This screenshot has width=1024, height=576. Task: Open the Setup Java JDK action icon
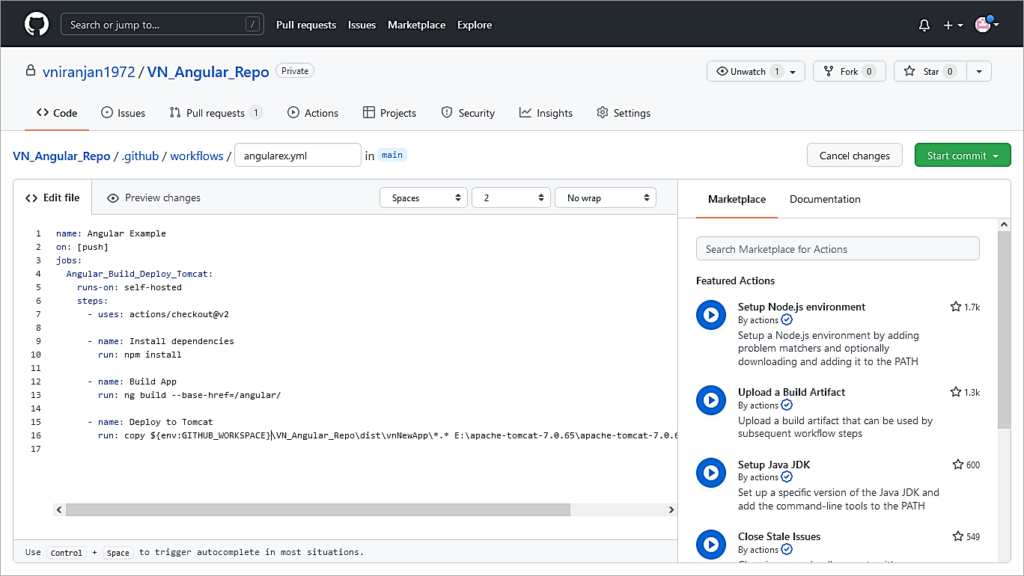711,472
